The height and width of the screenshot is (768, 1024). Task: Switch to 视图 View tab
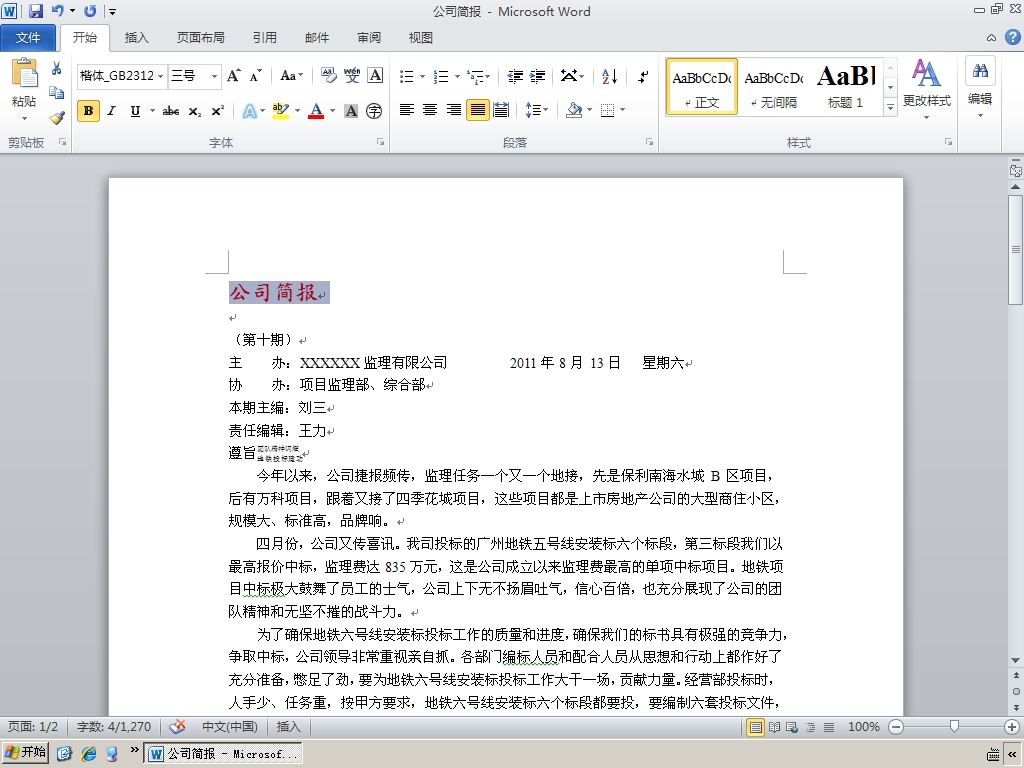[x=421, y=38]
